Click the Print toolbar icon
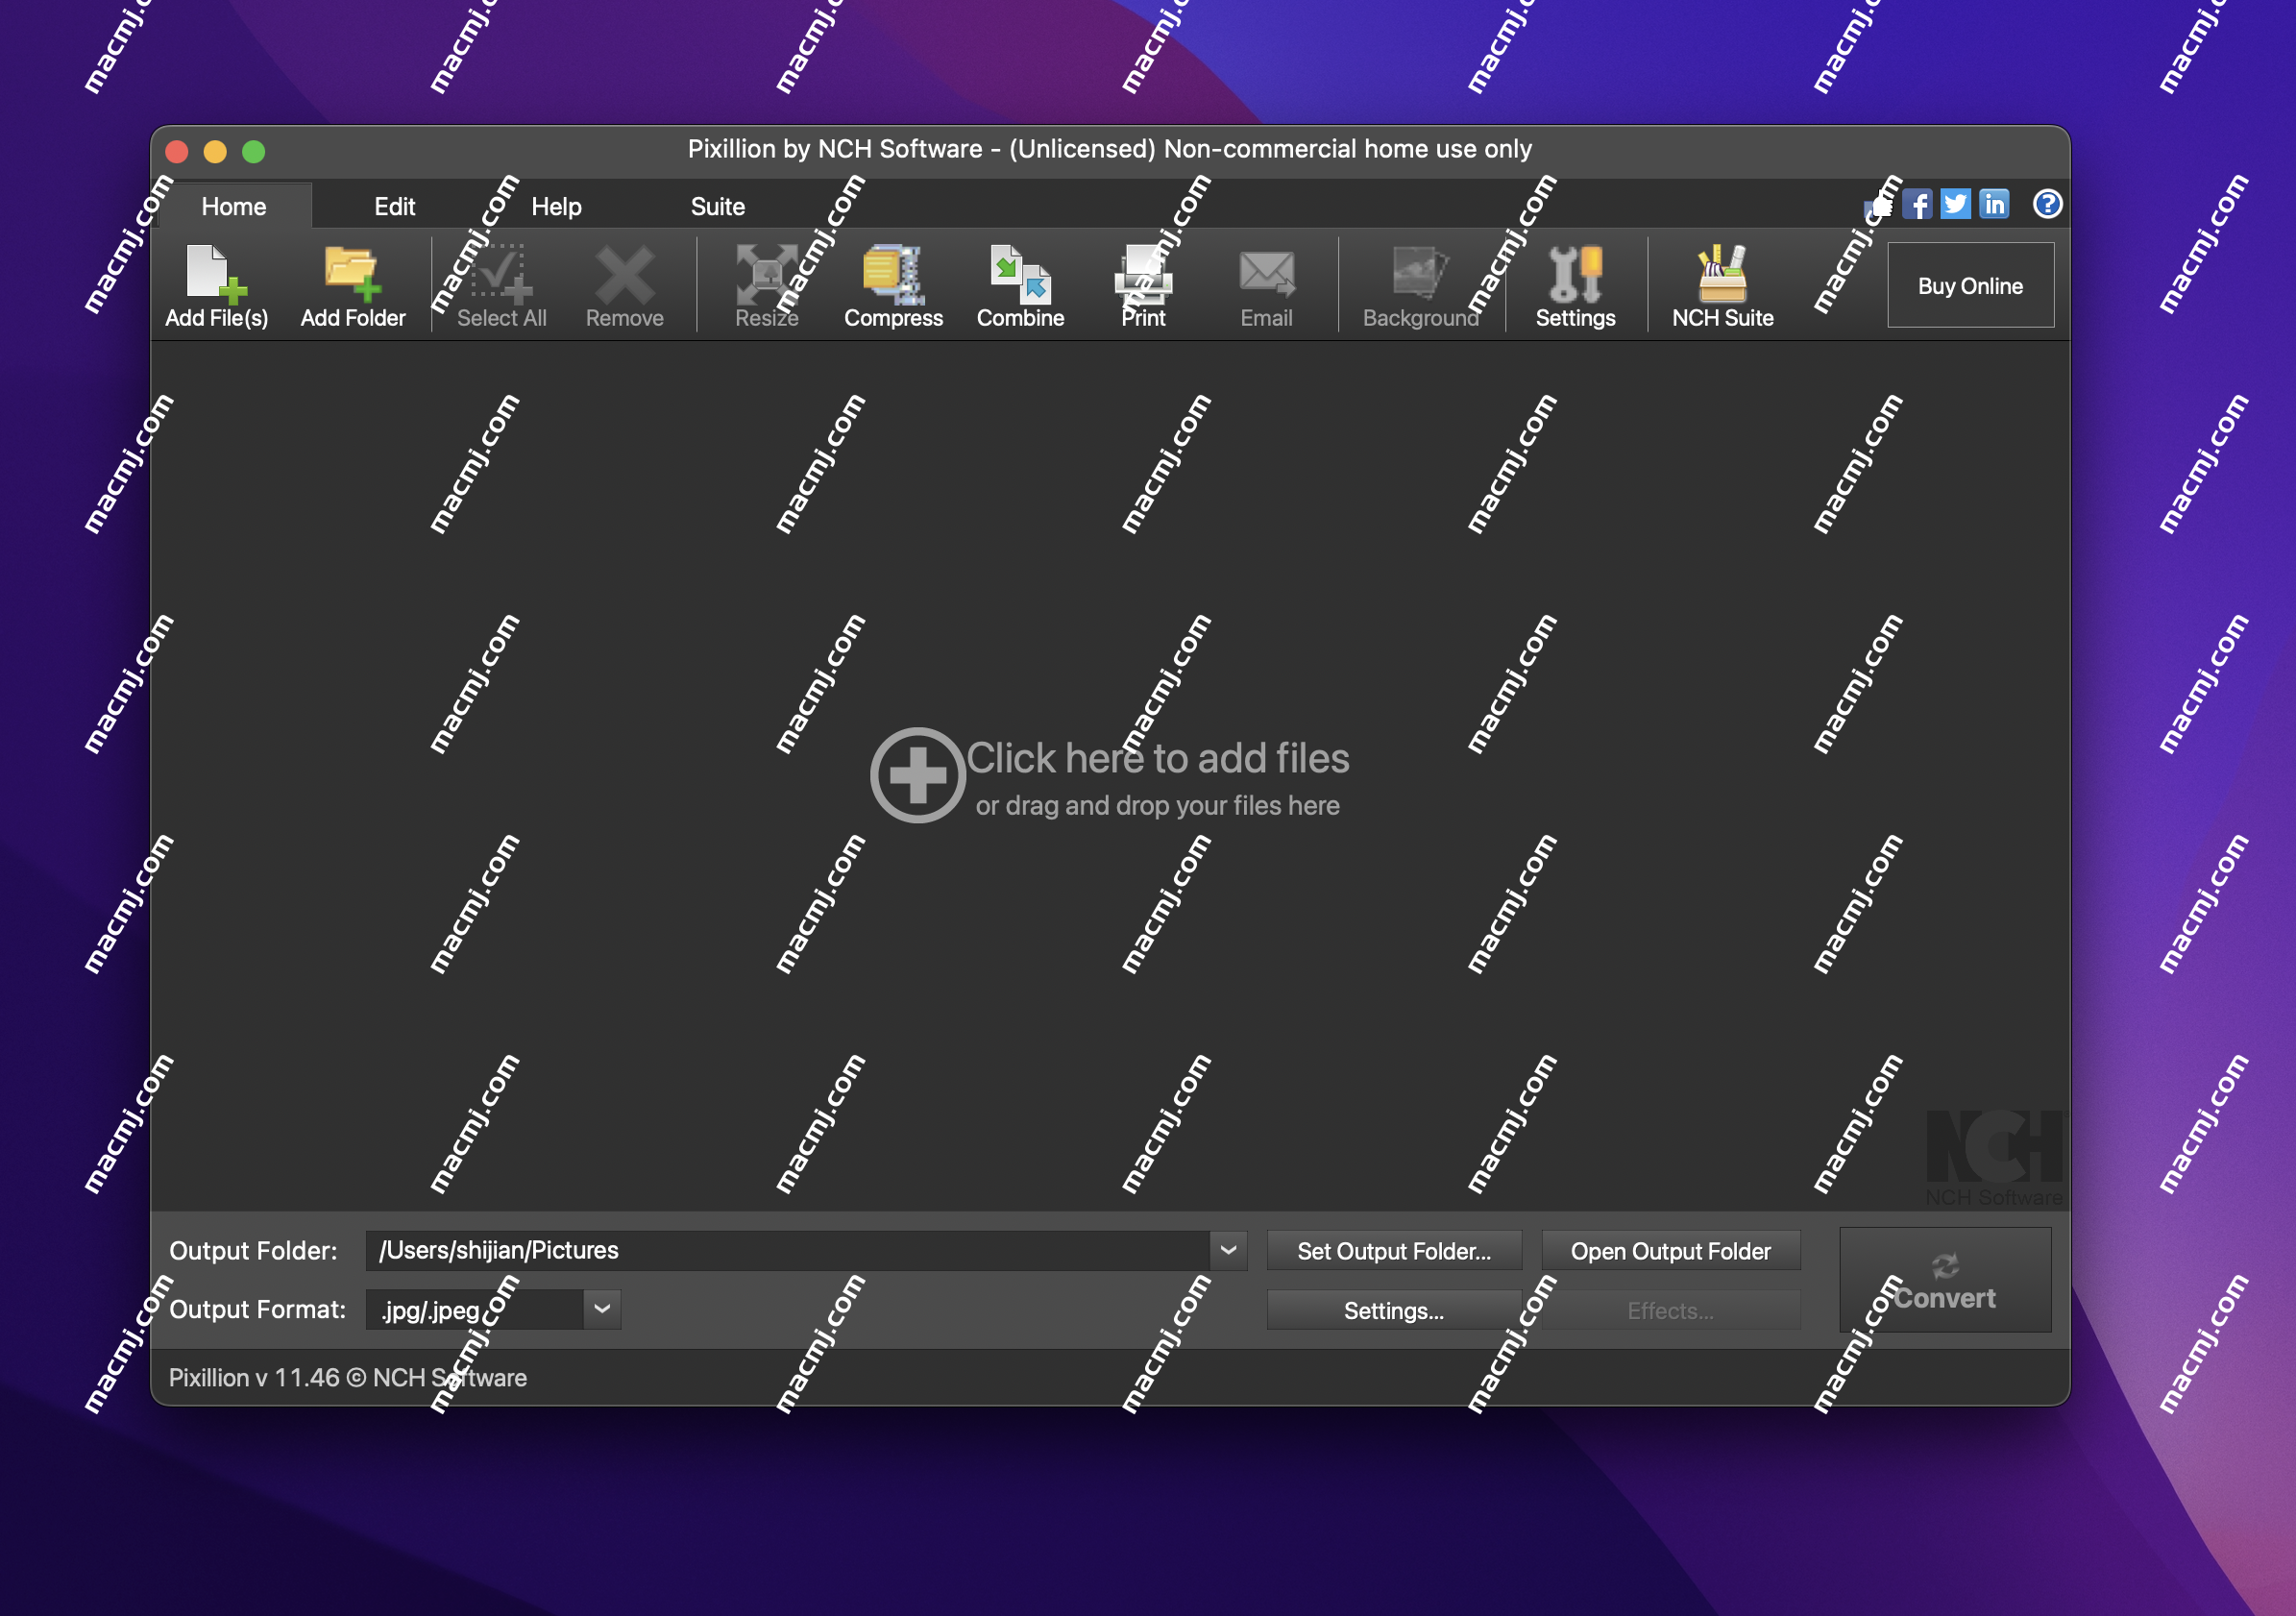 point(1143,274)
